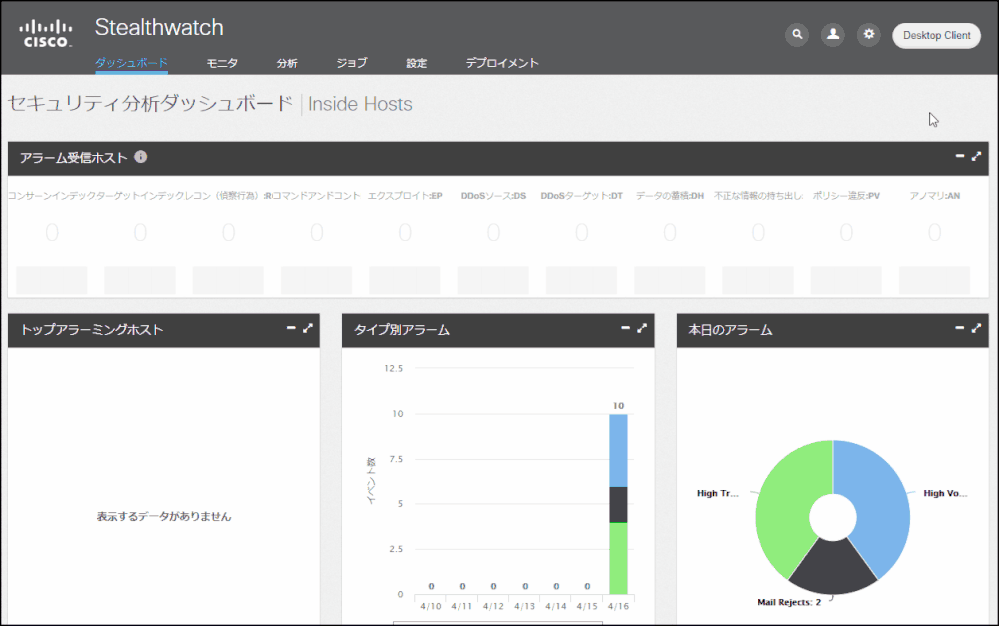Expand the 本日のアラーム panel
The image size is (999, 626).
pos(976,328)
